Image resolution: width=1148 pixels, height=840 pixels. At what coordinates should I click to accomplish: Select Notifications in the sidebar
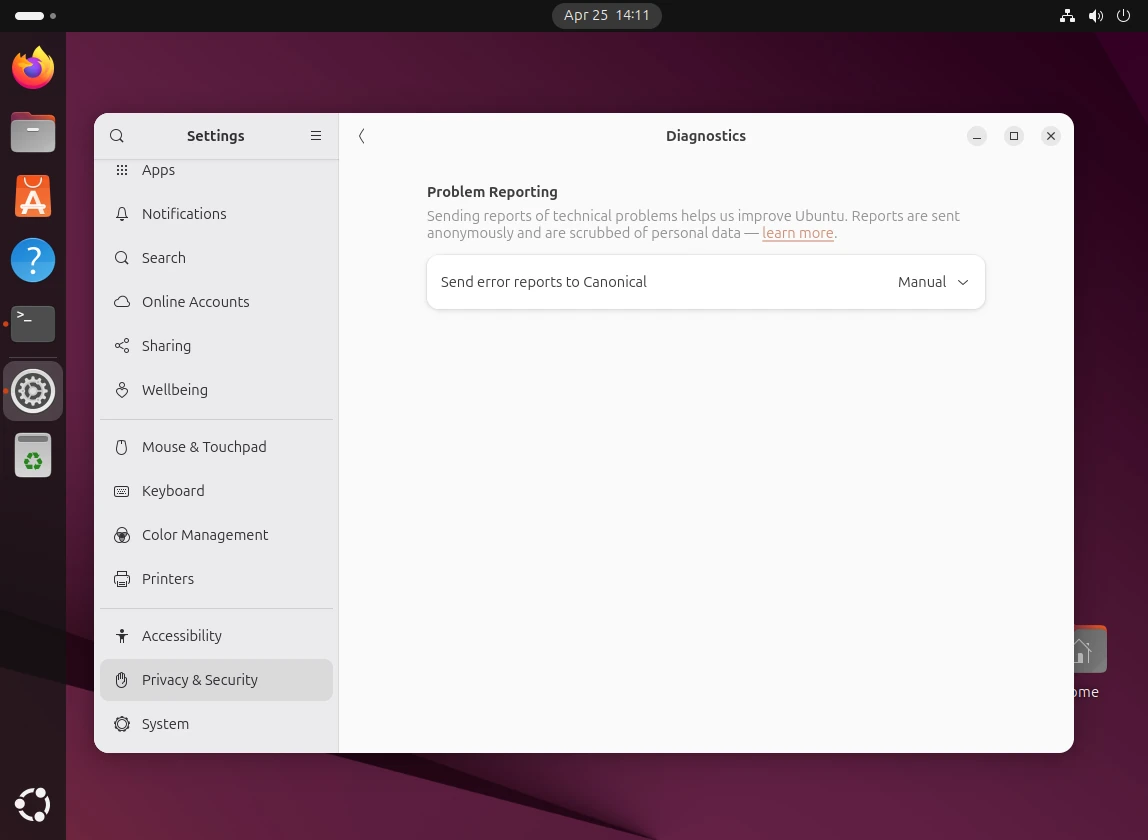[184, 214]
